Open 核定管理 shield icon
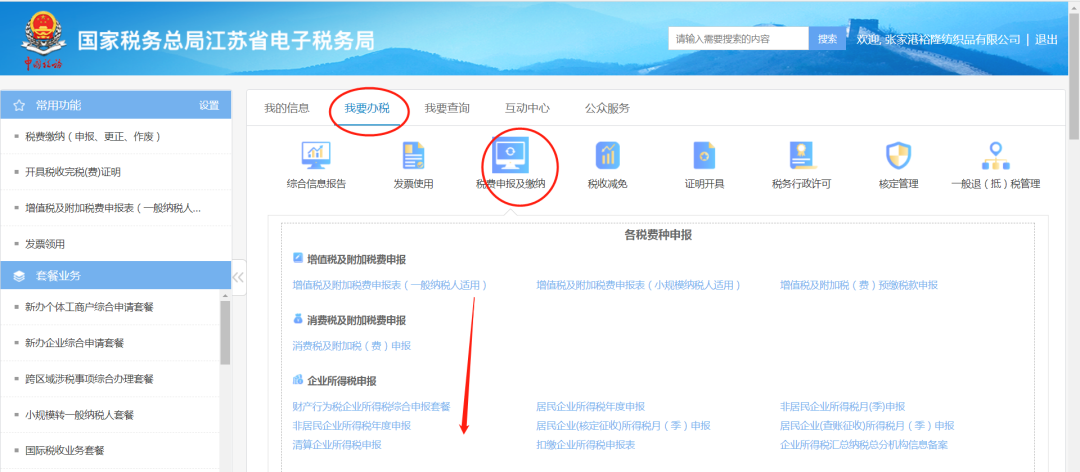 899,156
